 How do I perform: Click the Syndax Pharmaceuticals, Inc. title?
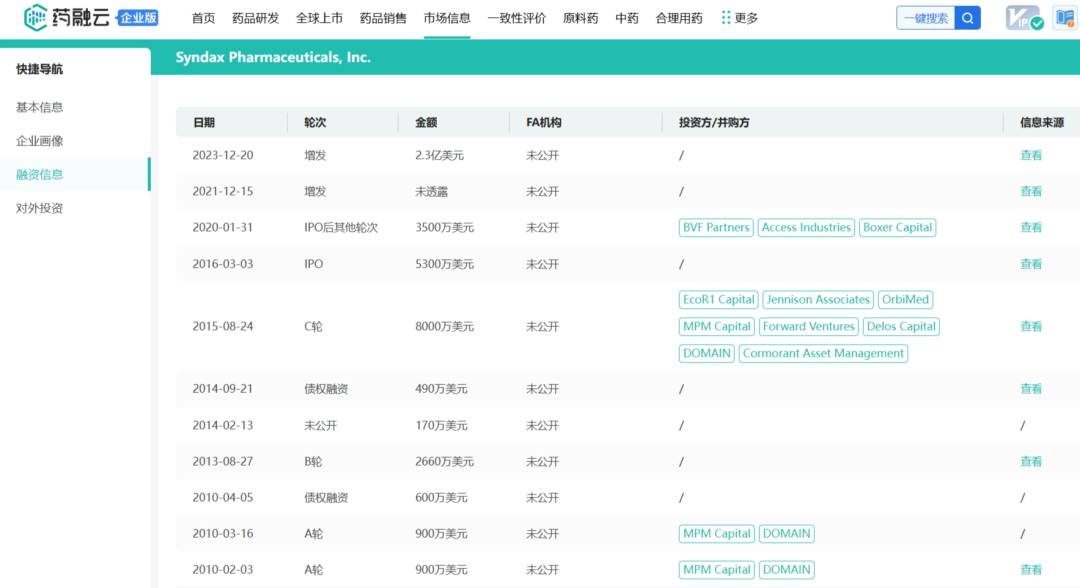(x=273, y=57)
